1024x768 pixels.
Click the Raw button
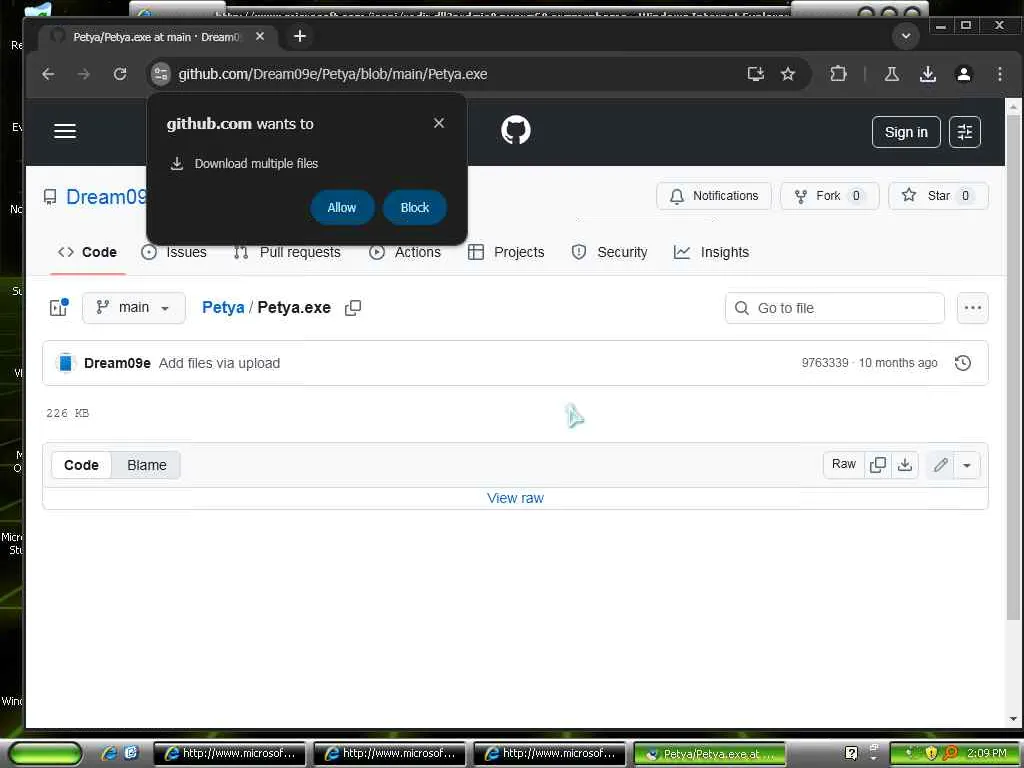pyautogui.click(x=843, y=464)
